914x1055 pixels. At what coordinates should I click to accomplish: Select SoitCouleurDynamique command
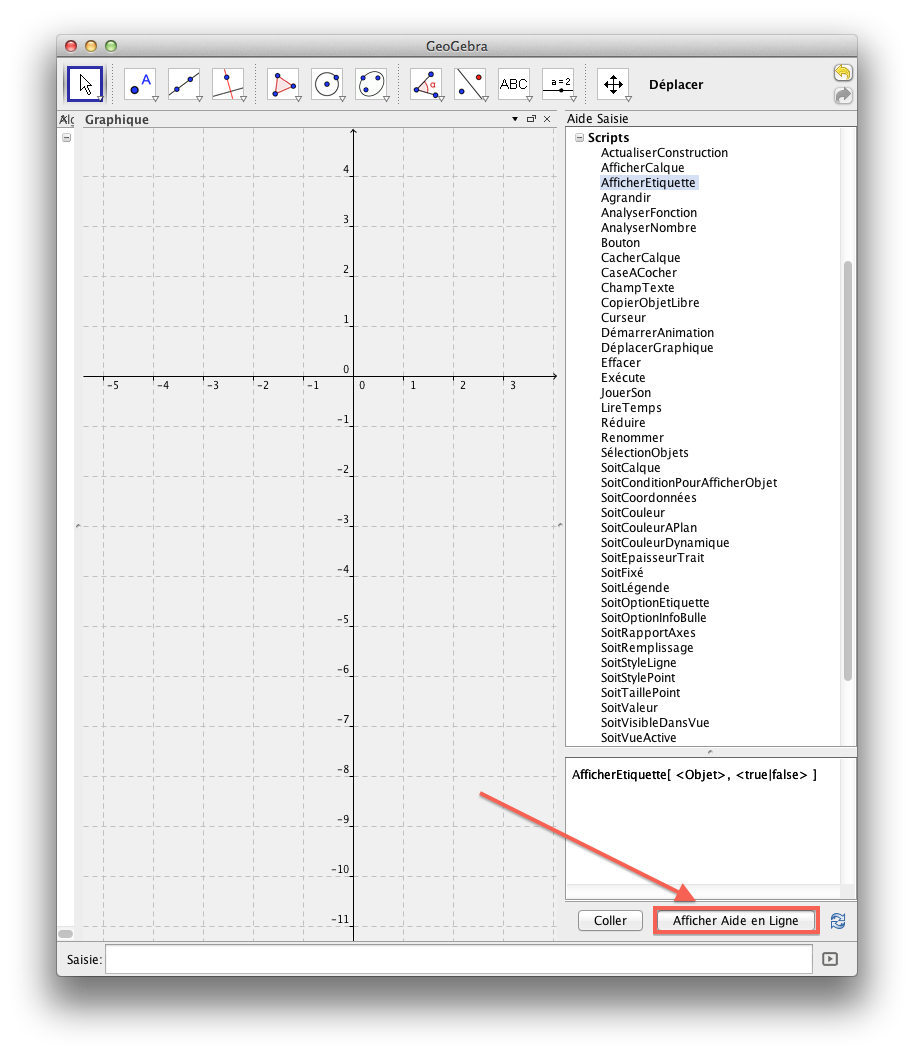click(665, 543)
